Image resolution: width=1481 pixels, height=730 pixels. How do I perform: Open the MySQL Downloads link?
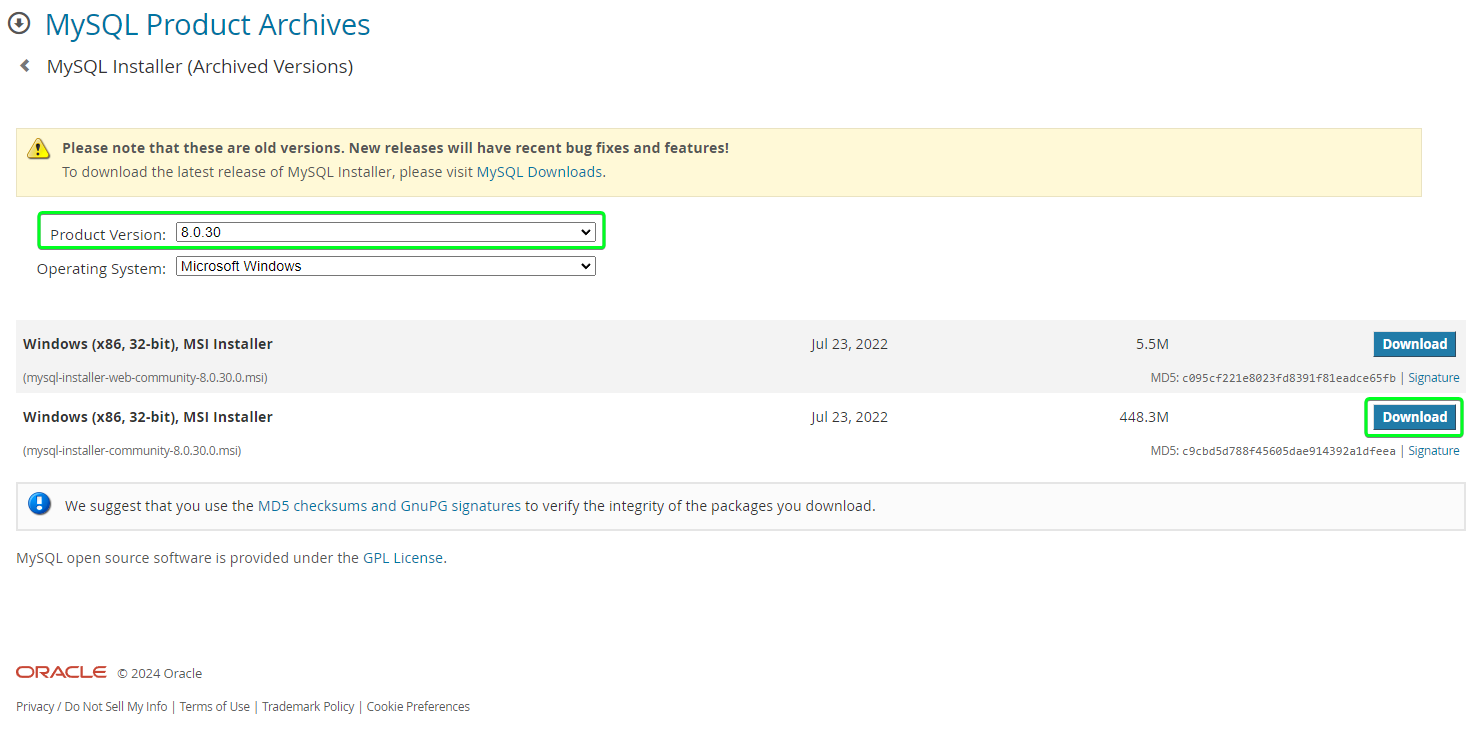pos(539,172)
